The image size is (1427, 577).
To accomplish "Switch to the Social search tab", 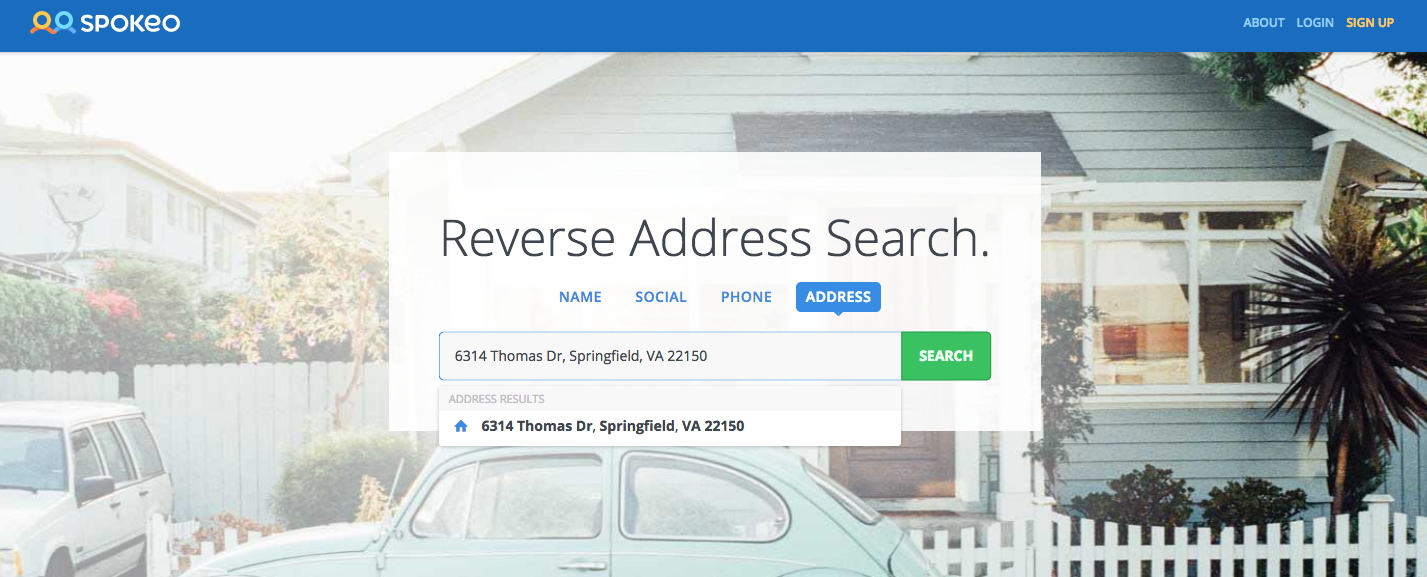I will click(661, 297).
